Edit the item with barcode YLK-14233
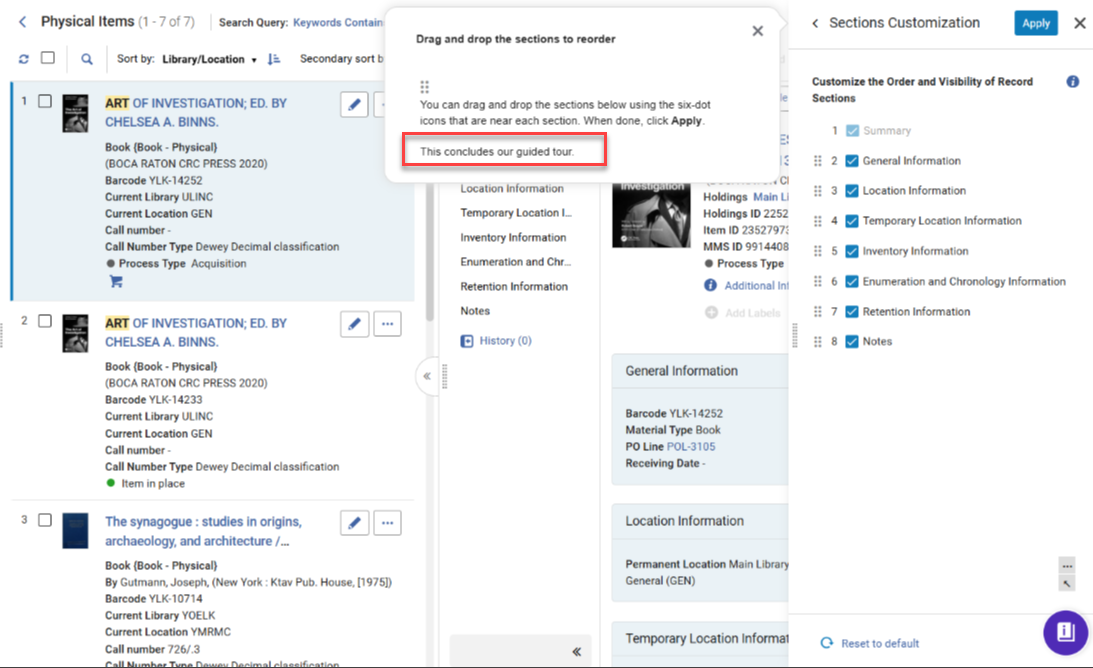 pyautogui.click(x=354, y=324)
